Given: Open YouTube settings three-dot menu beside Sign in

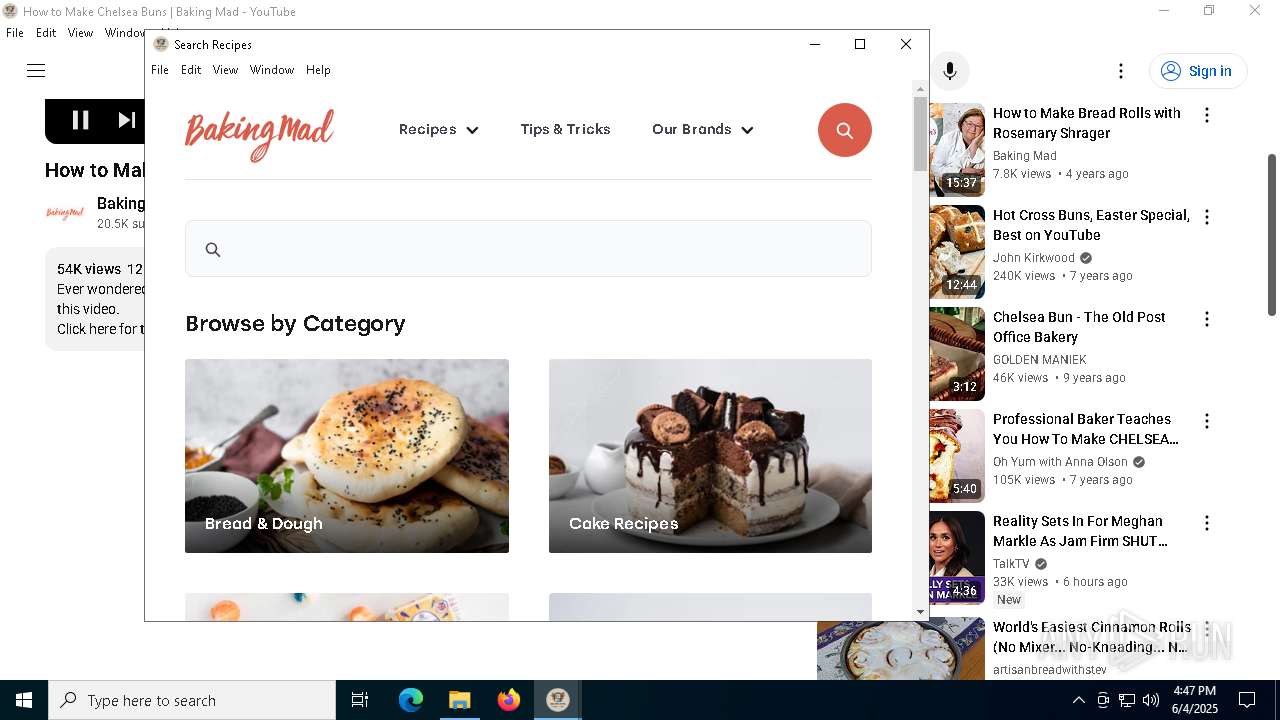Looking at the screenshot, I should point(1121,71).
